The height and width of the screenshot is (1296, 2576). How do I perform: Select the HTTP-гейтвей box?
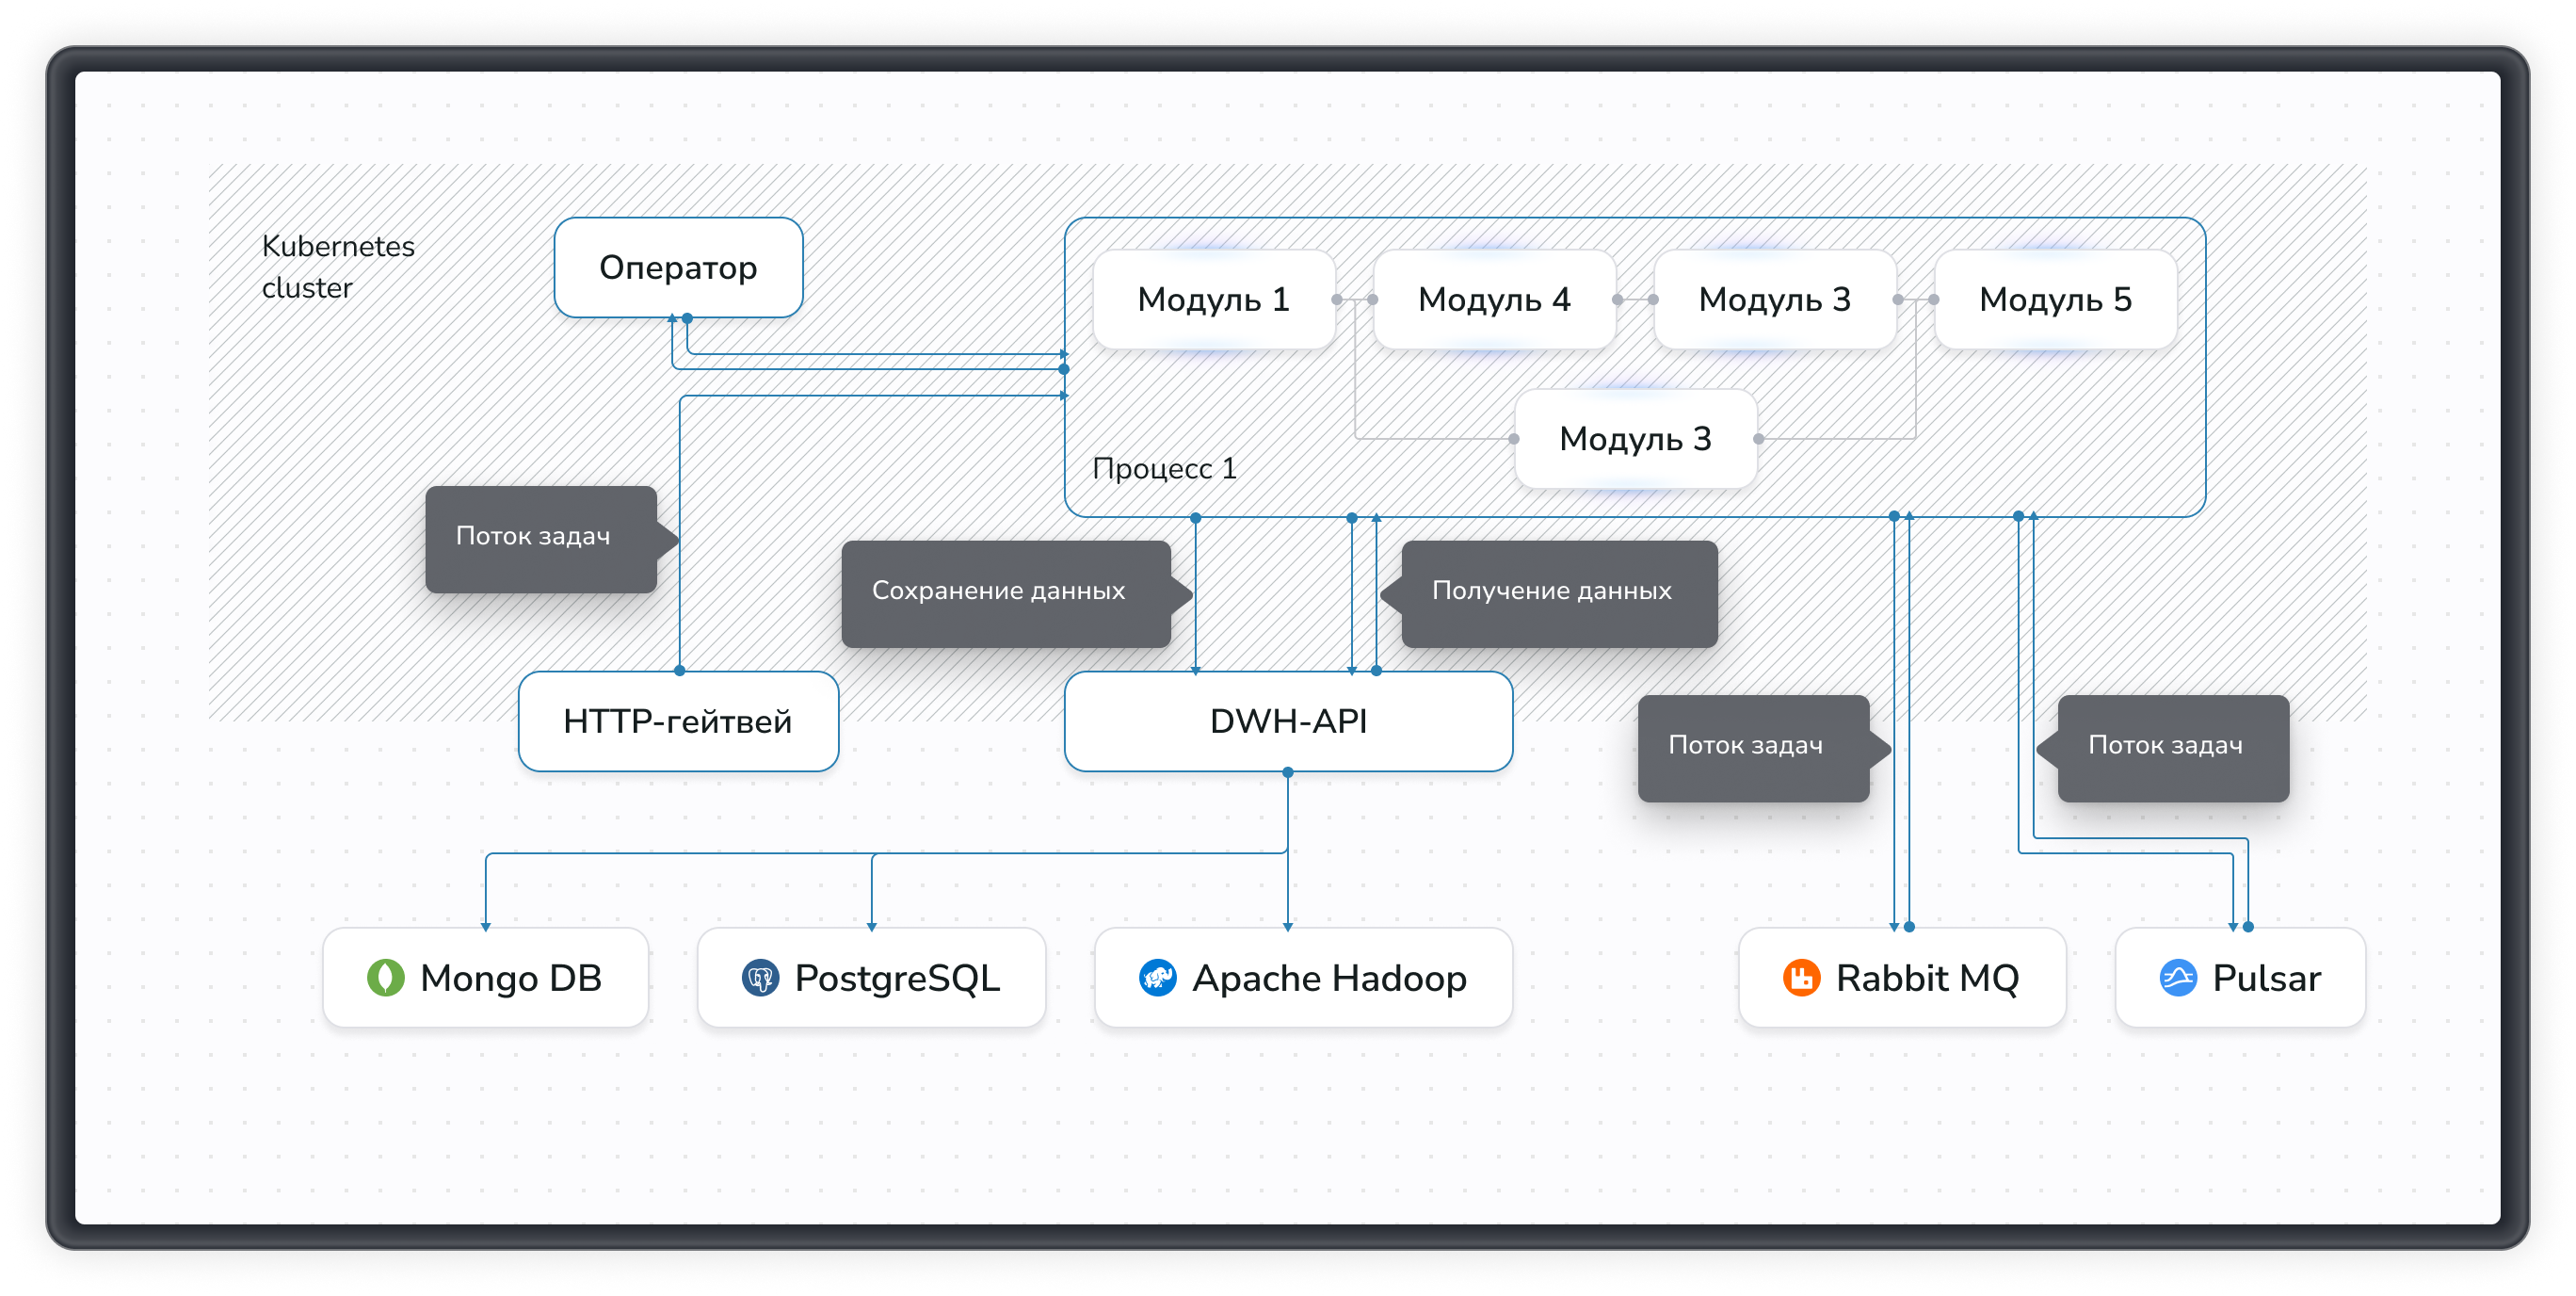click(678, 721)
